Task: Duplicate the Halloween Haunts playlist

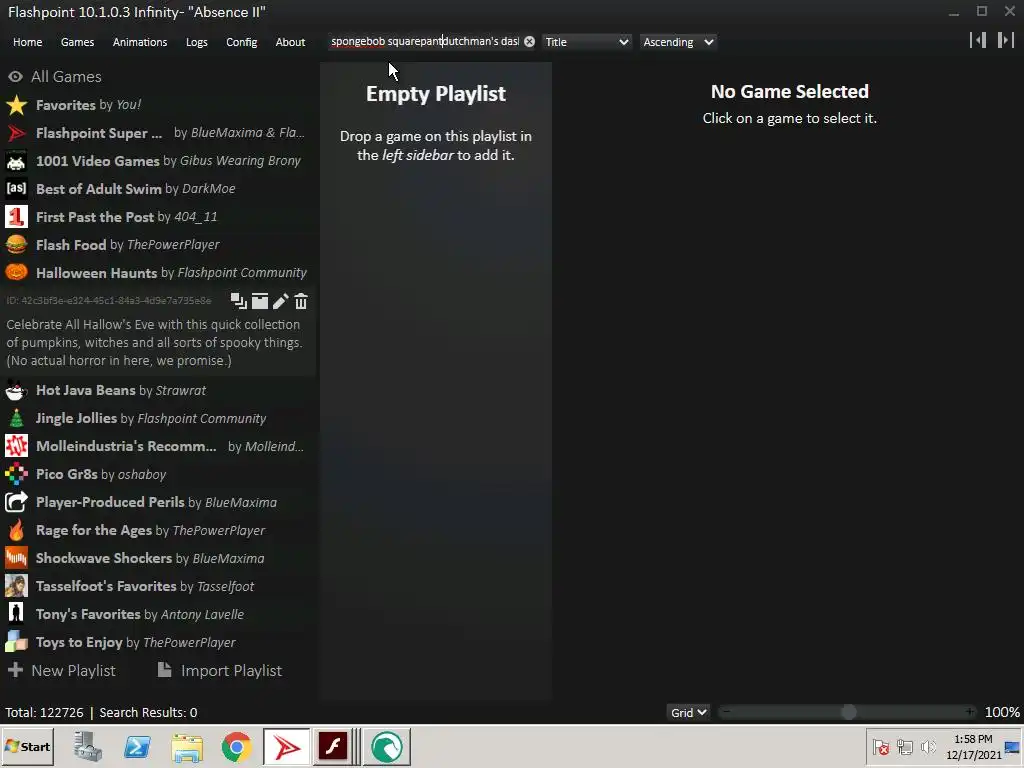Action: [238, 301]
